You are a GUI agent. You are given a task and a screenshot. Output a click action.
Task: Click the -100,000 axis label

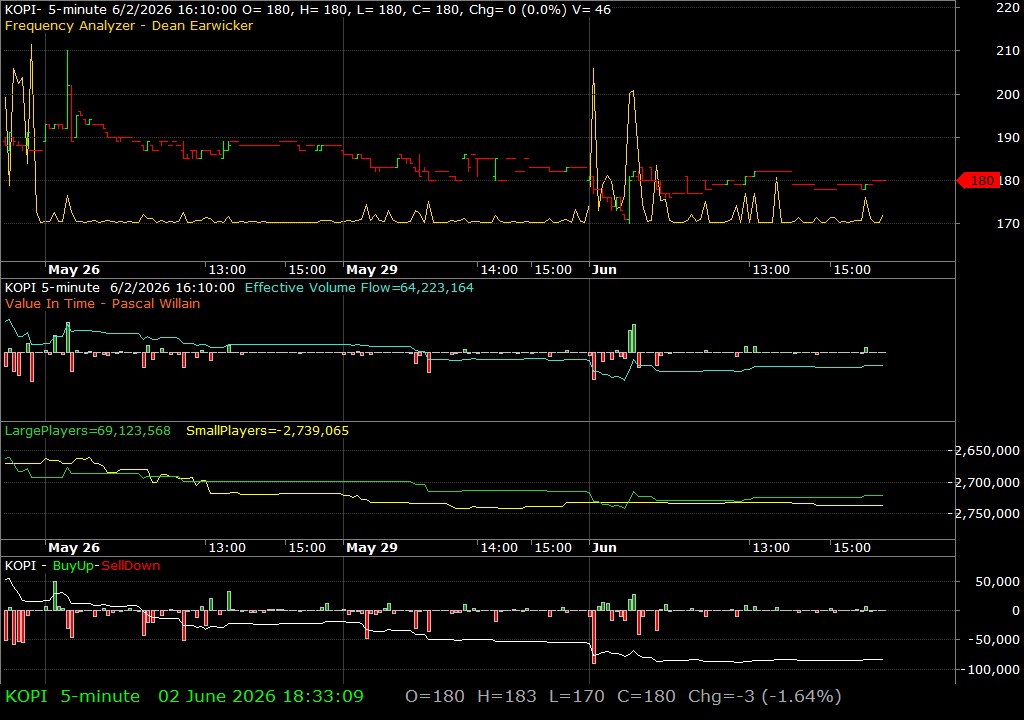point(991,669)
